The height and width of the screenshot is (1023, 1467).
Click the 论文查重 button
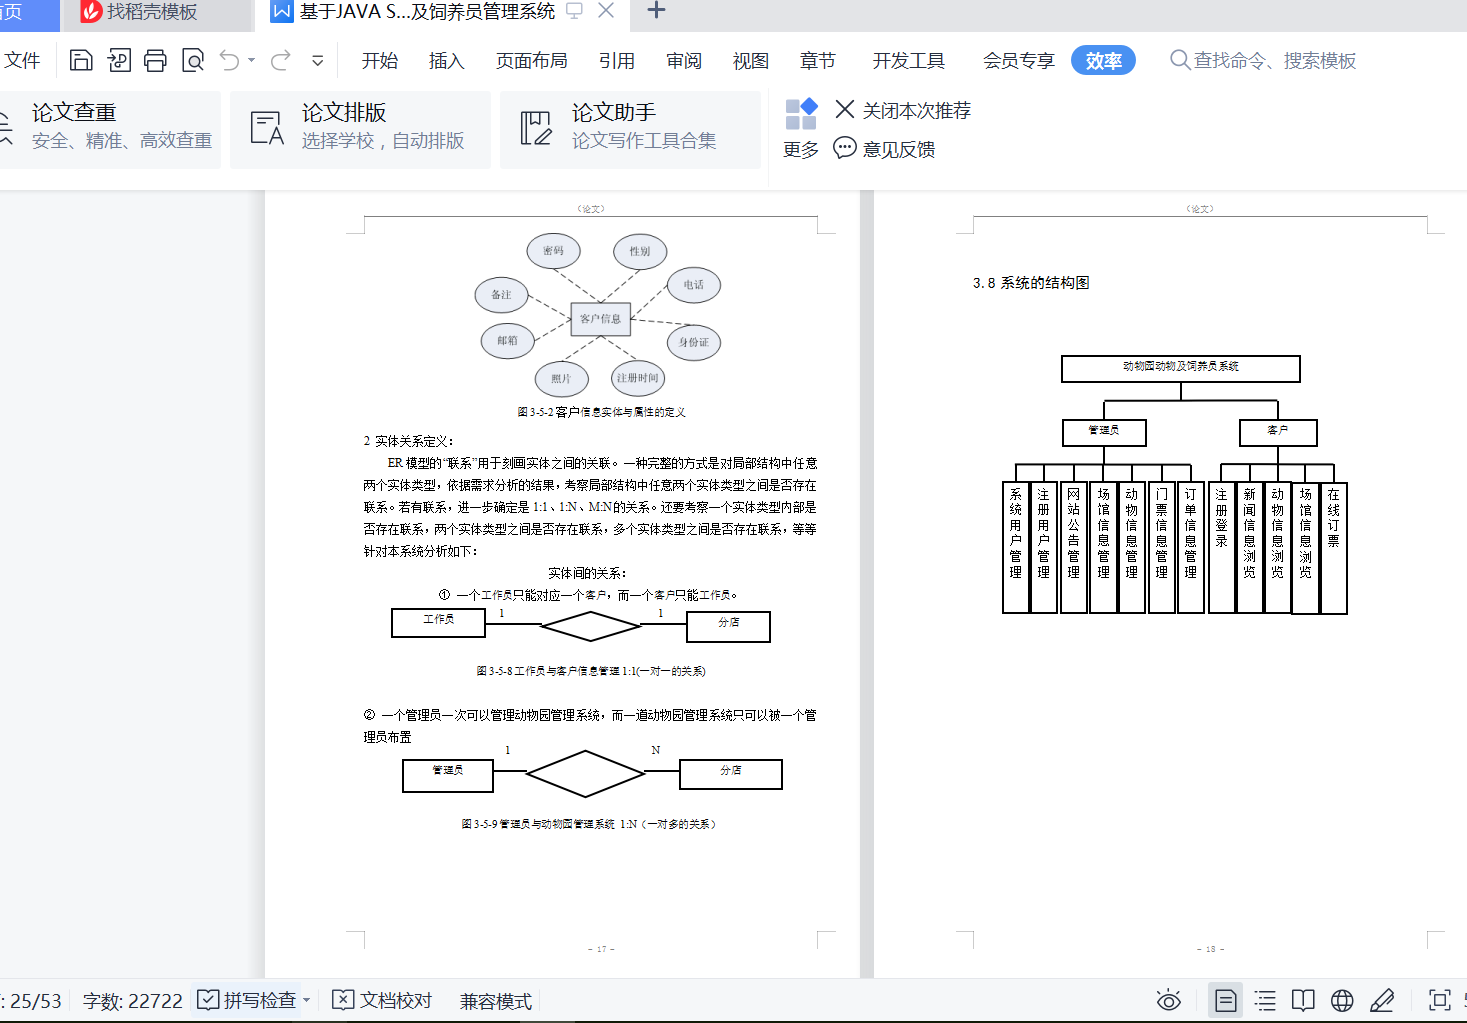tap(110, 129)
